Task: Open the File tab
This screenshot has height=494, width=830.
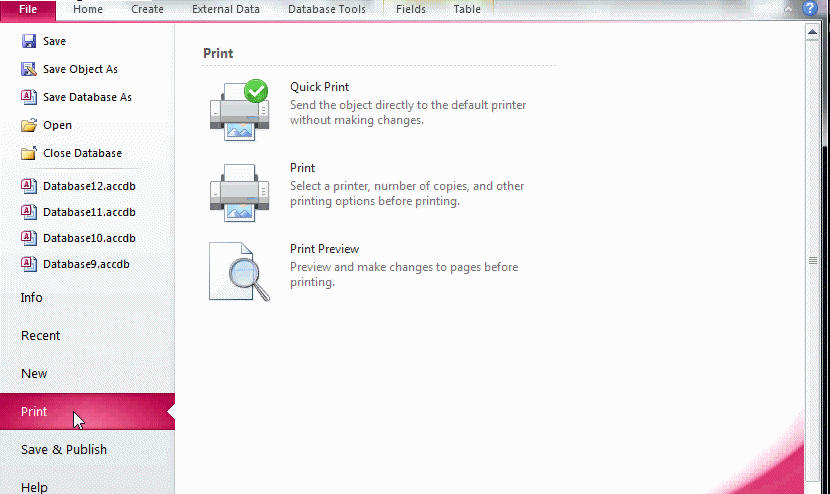Action: (28, 10)
